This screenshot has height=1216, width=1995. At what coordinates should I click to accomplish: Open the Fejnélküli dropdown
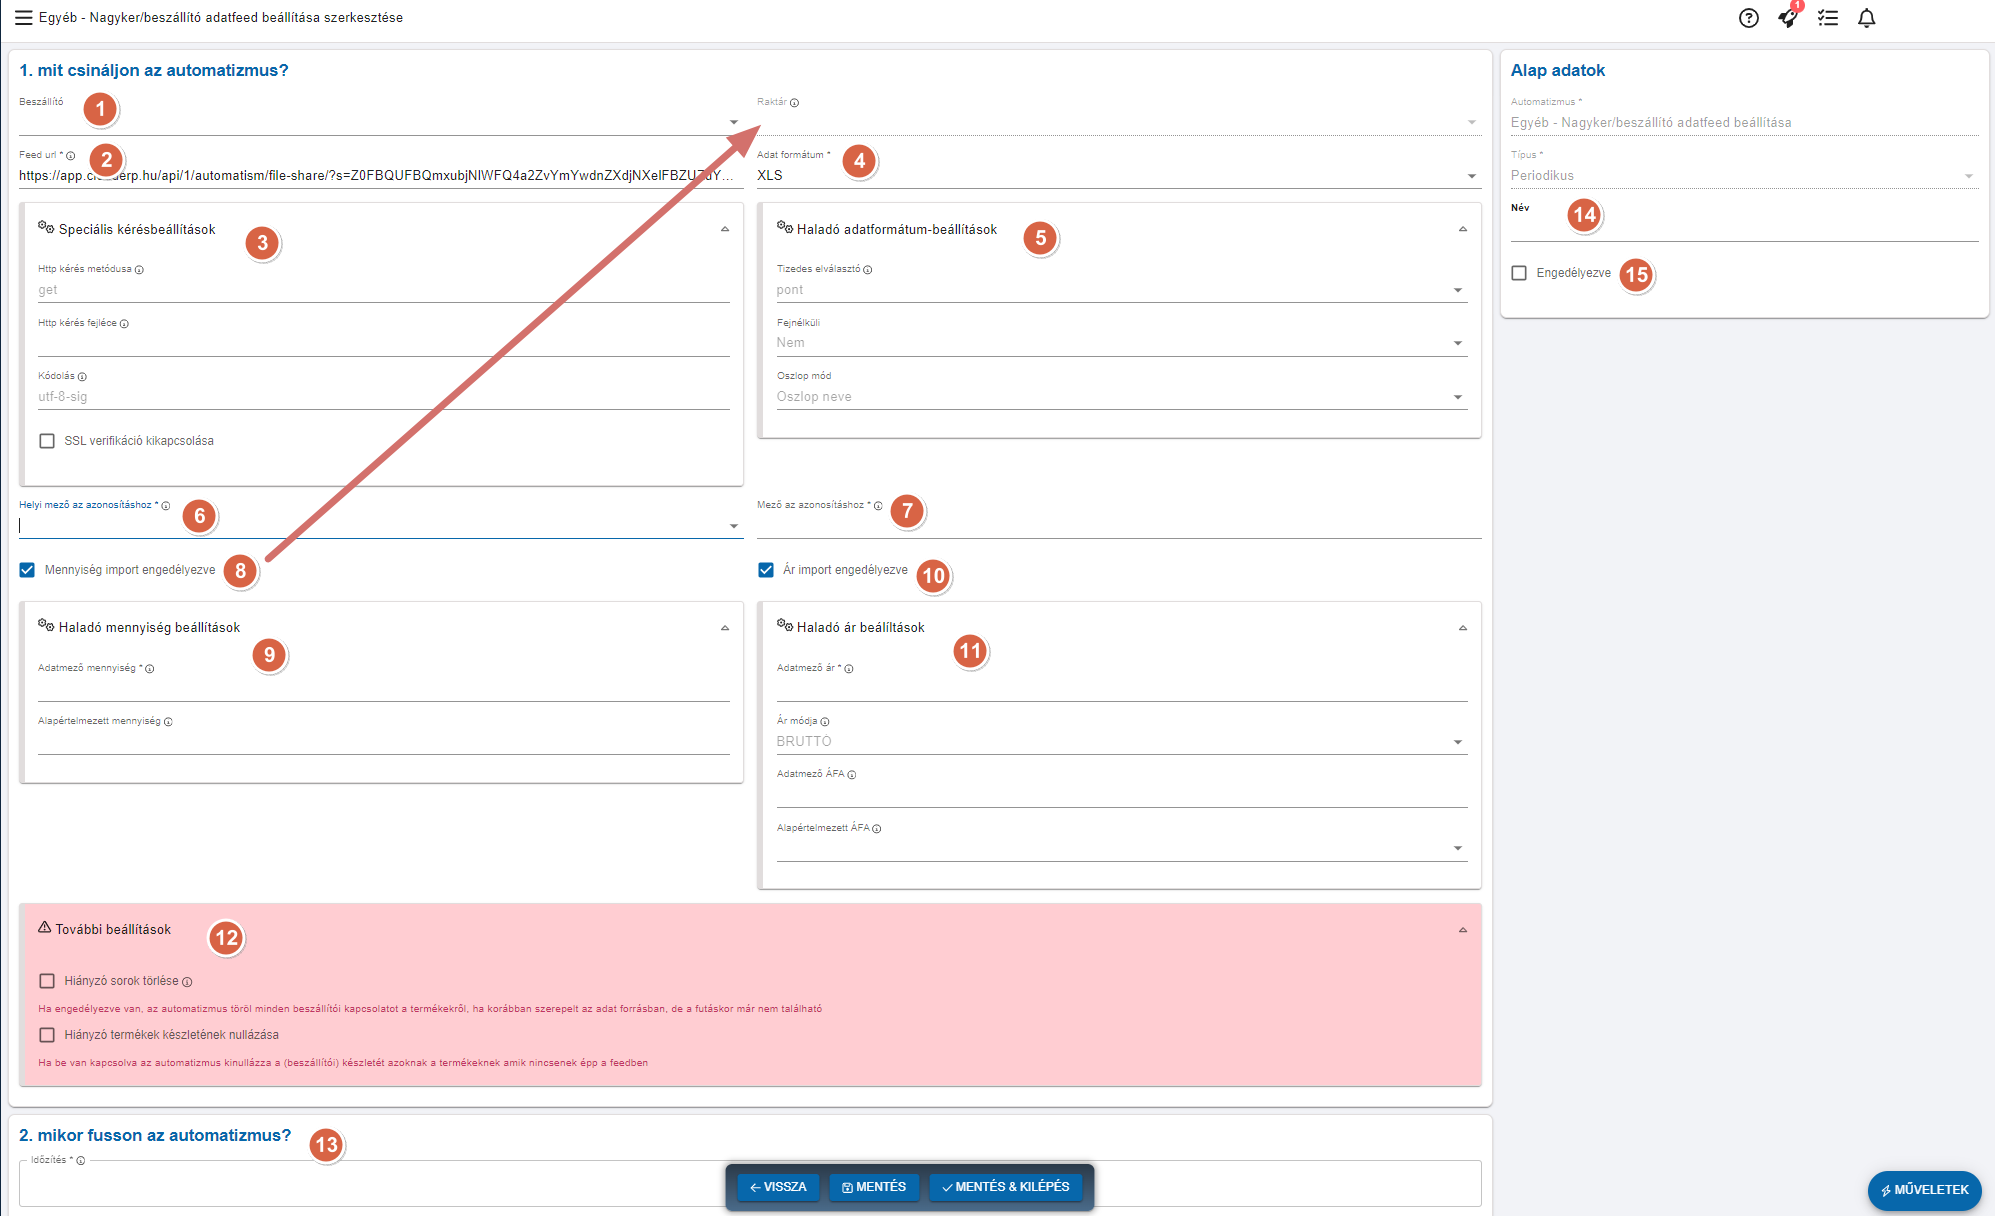(1122, 343)
